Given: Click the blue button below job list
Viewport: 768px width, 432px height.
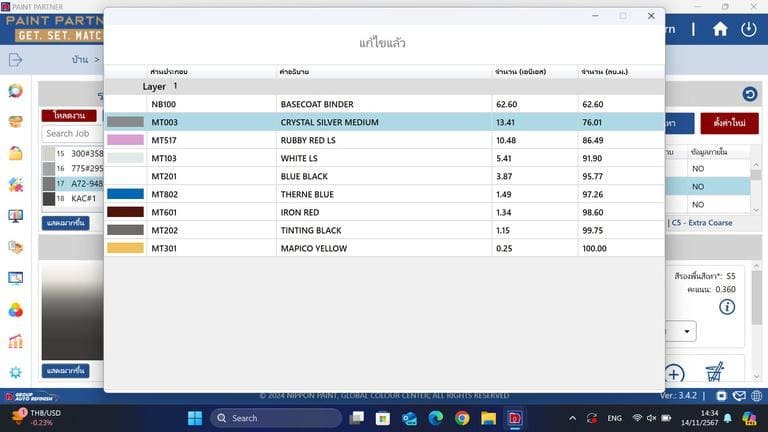Looking at the screenshot, I should (x=66, y=222).
